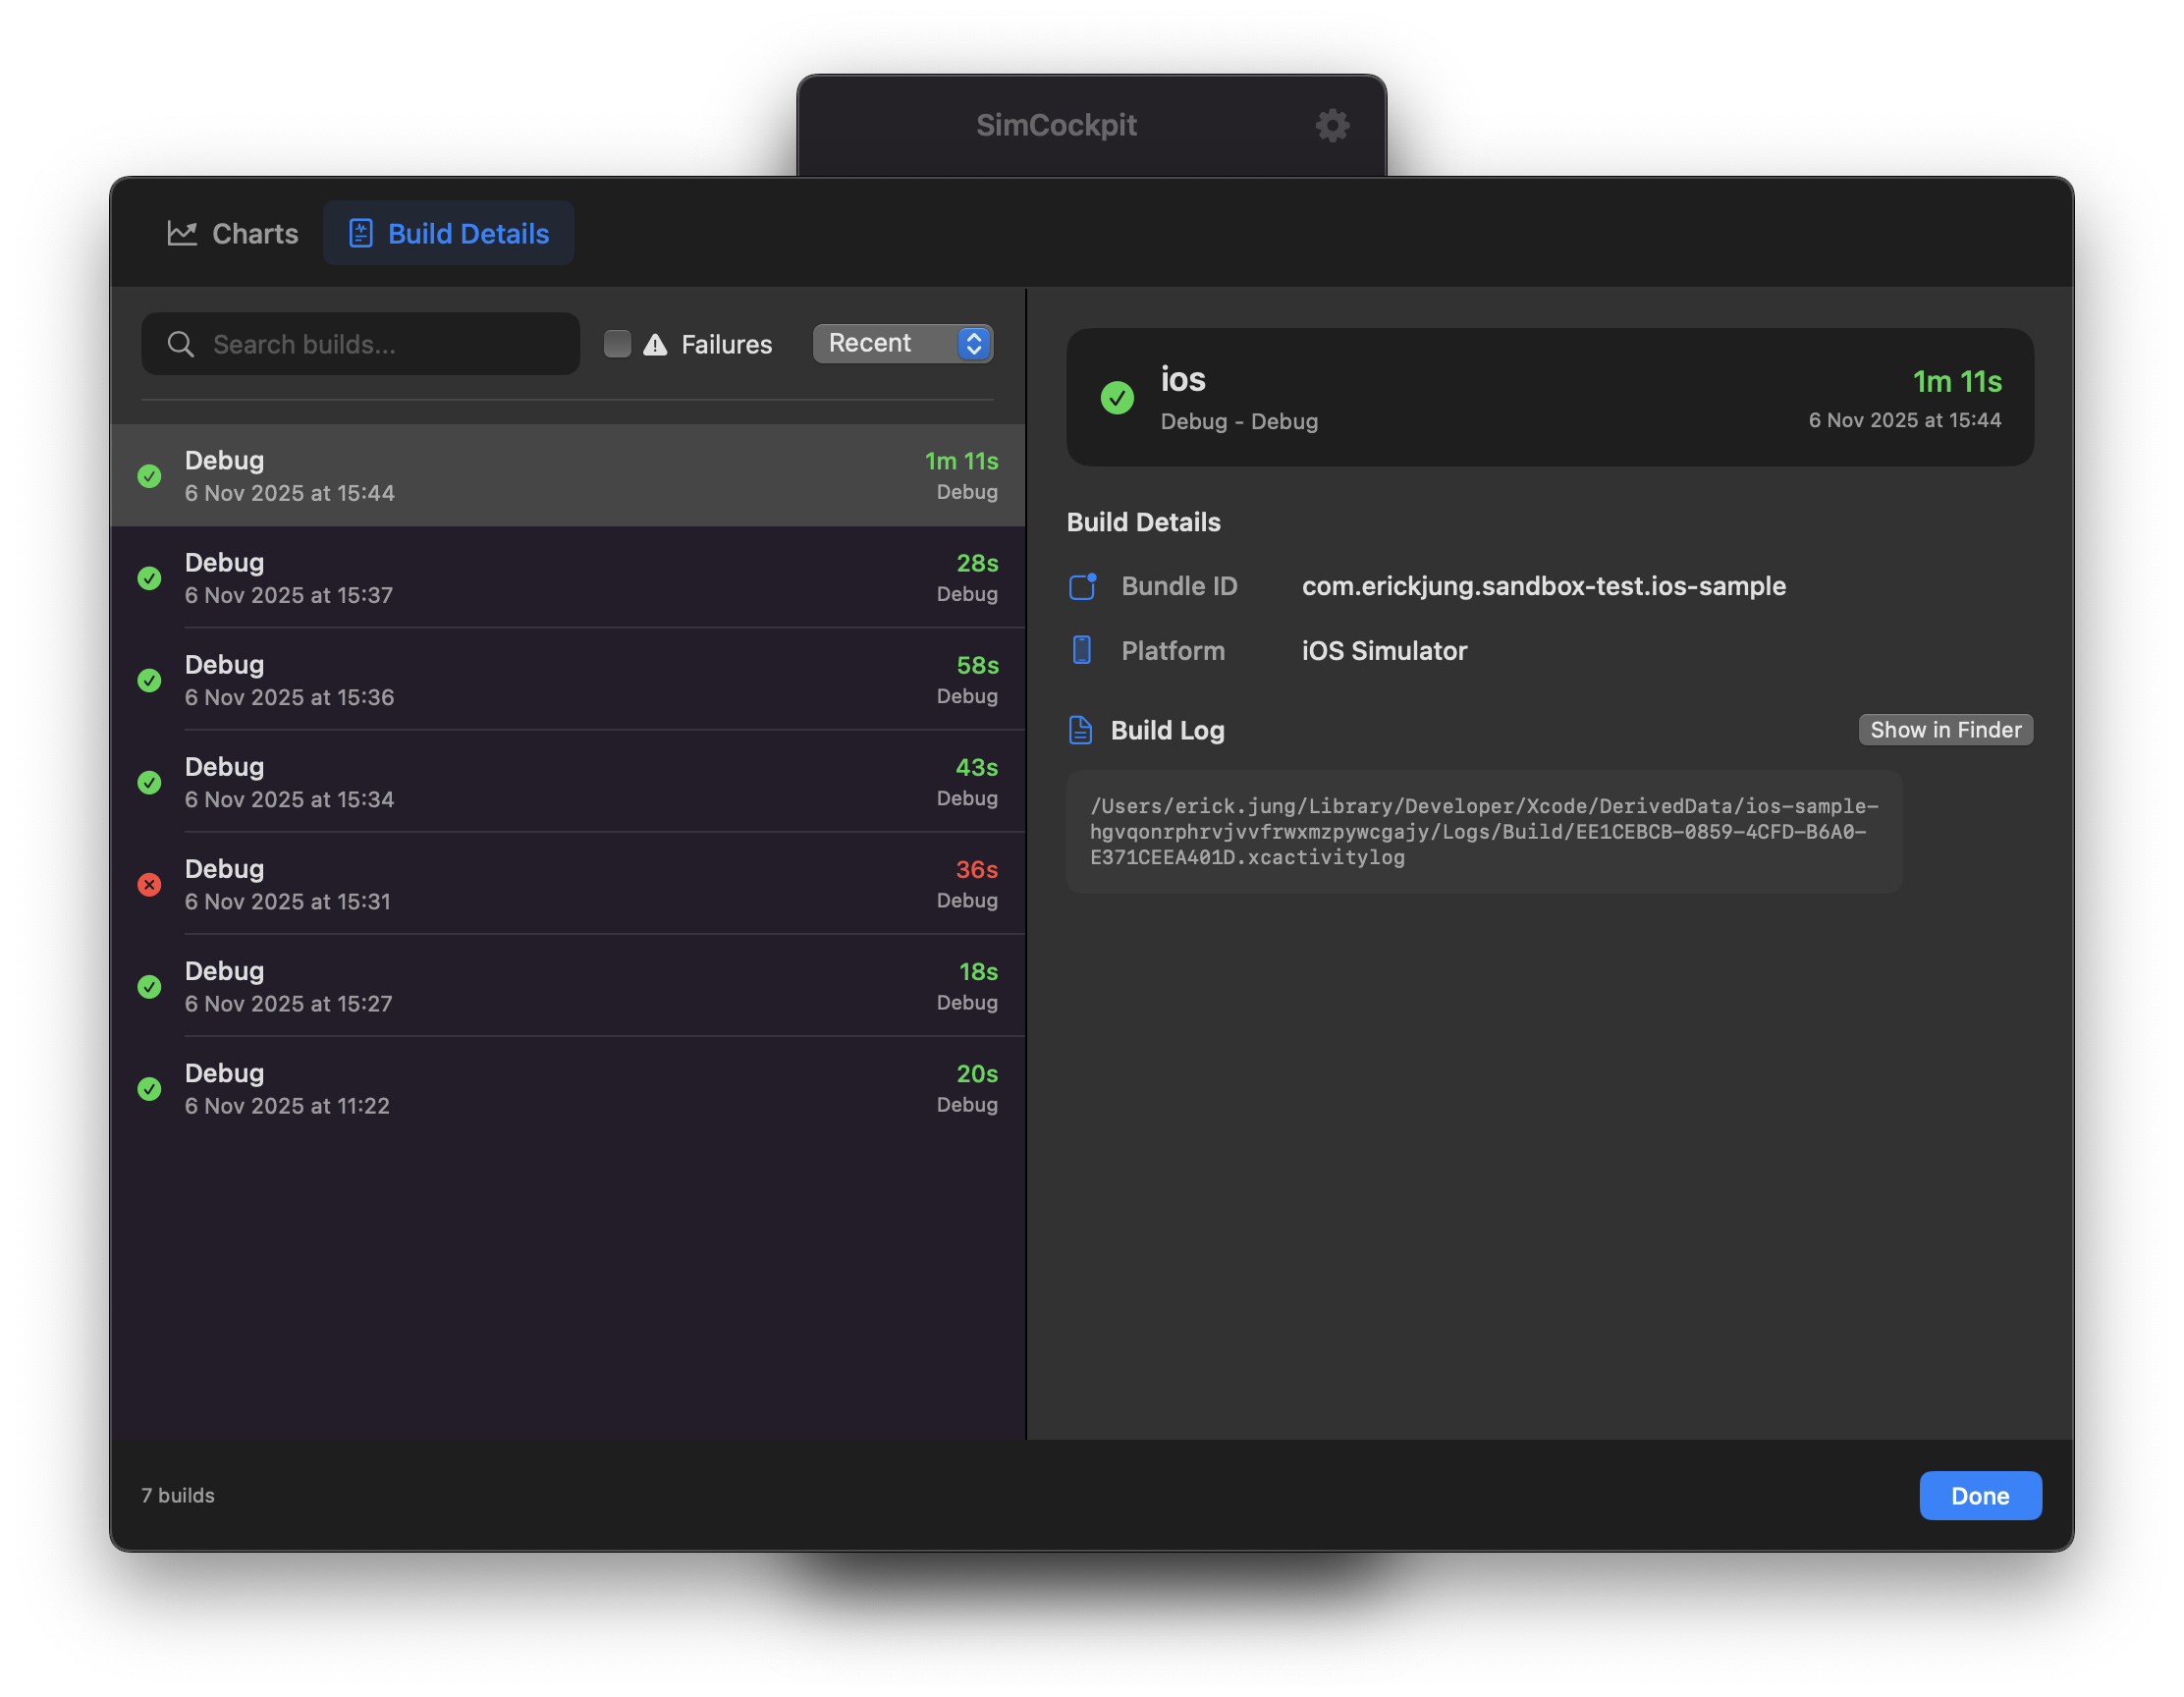
Task: Open SimCockpit settings gear icon
Action: tap(1332, 125)
